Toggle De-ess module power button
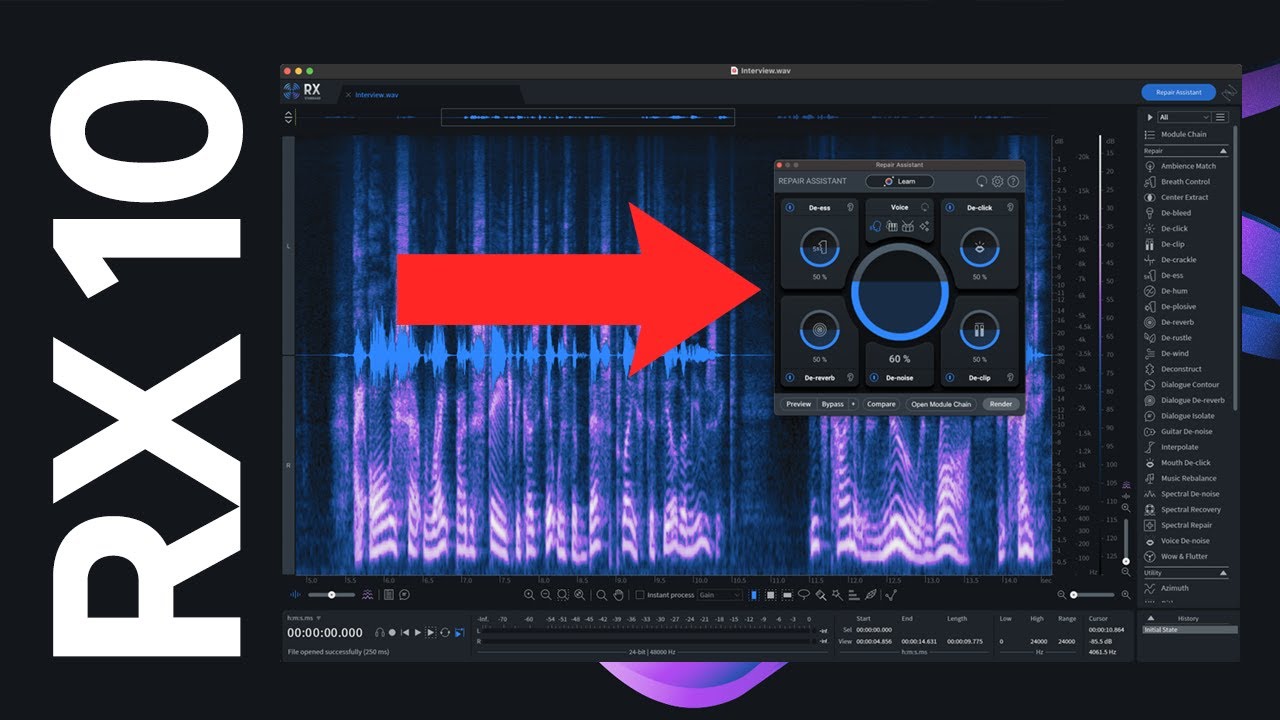Image resolution: width=1280 pixels, height=720 pixels. (789, 207)
